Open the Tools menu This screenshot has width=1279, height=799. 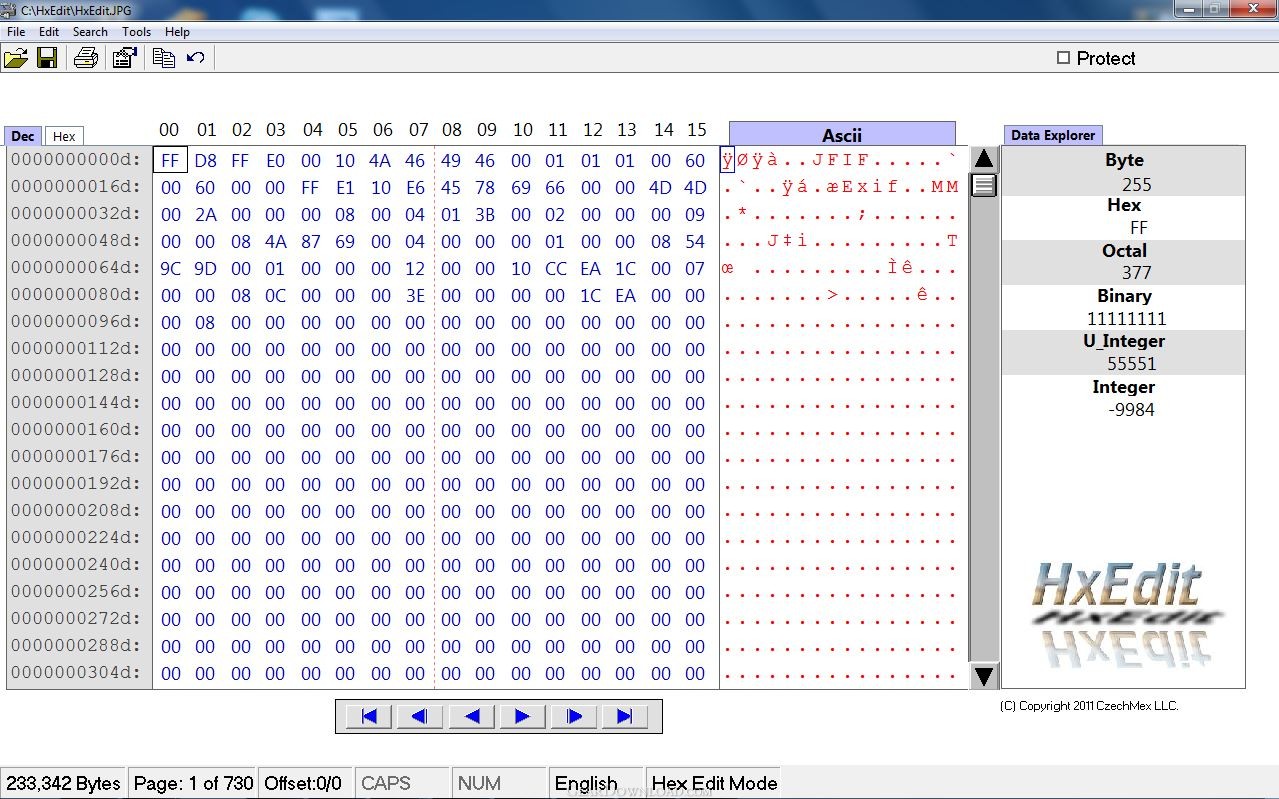tap(136, 32)
